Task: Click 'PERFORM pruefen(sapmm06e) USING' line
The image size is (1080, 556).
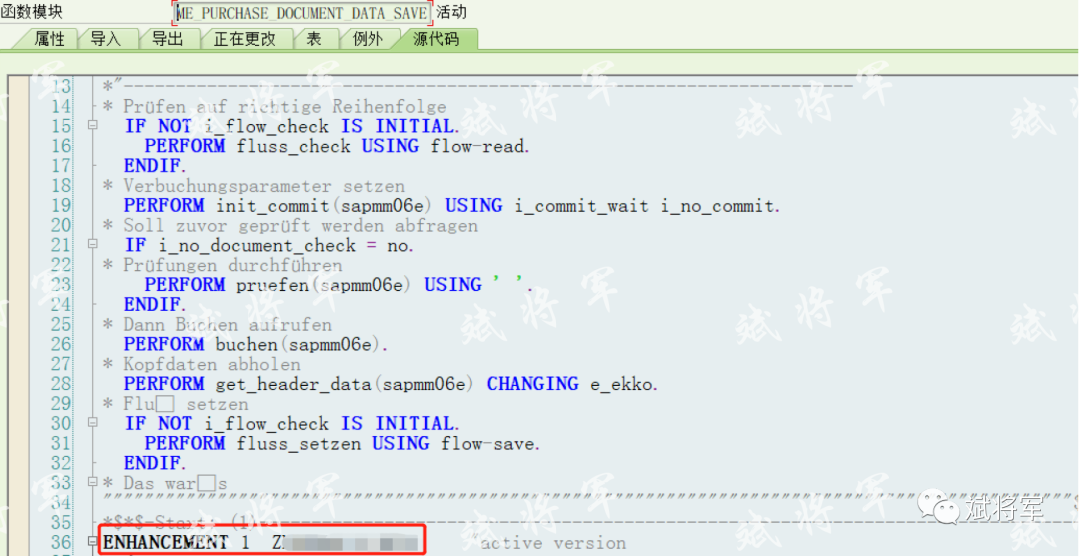Action: (x=339, y=285)
